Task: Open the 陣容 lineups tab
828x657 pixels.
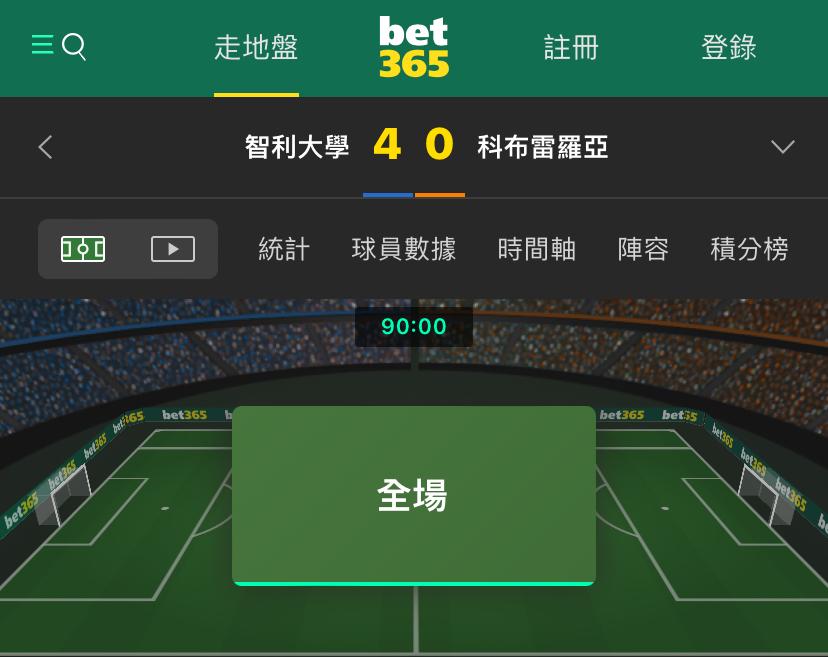Action: pos(643,249)
